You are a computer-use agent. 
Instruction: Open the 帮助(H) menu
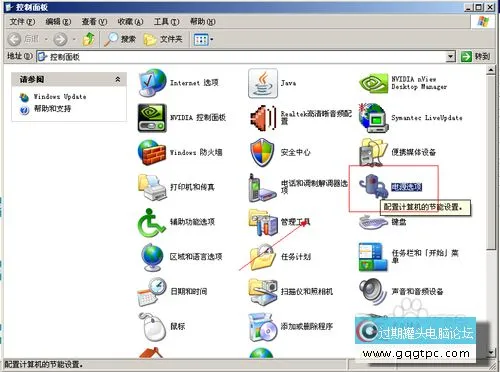[202, 22]
